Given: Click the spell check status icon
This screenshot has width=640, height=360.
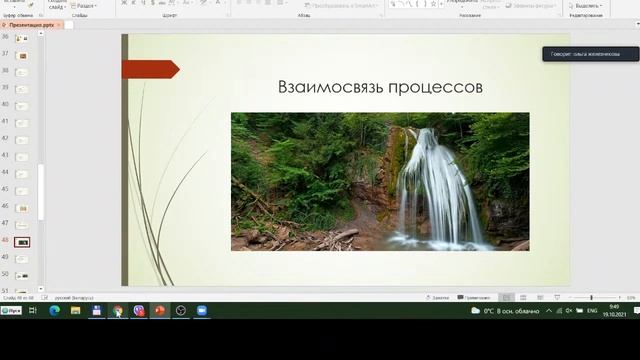Looking at the screenshot, I should click(44, 298).
